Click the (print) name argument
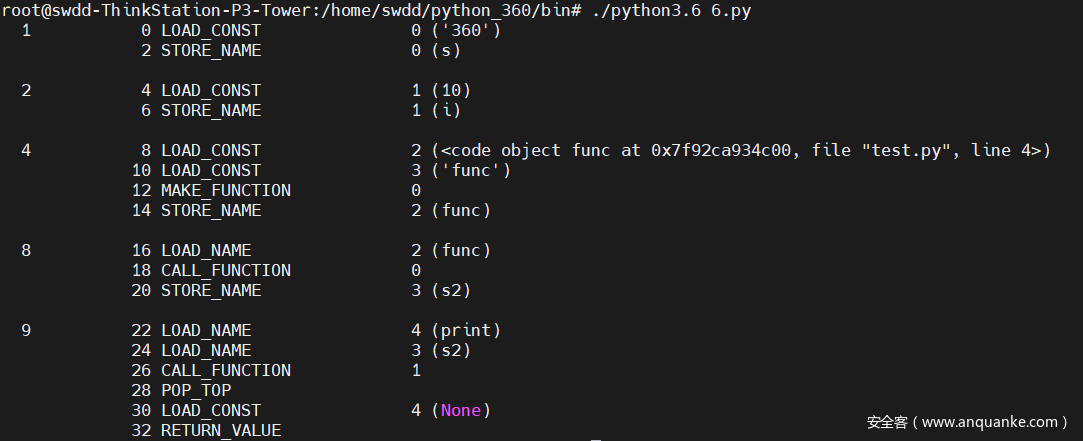The image size is (1083, 441). coord(466,330)
